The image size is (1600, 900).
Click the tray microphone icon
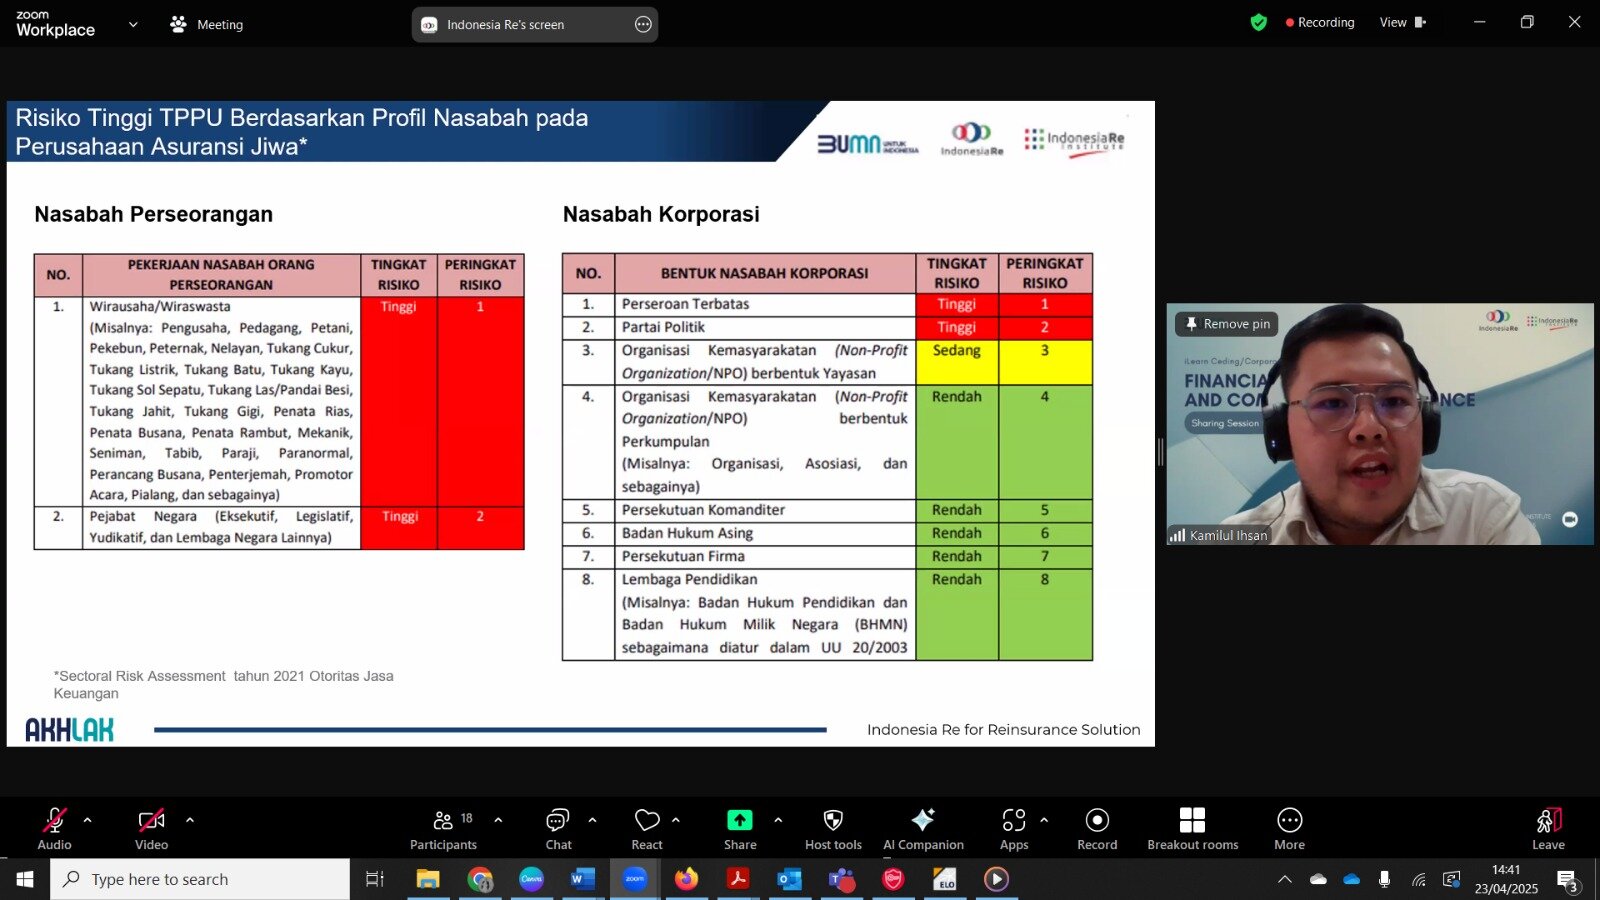[1384, 879]
